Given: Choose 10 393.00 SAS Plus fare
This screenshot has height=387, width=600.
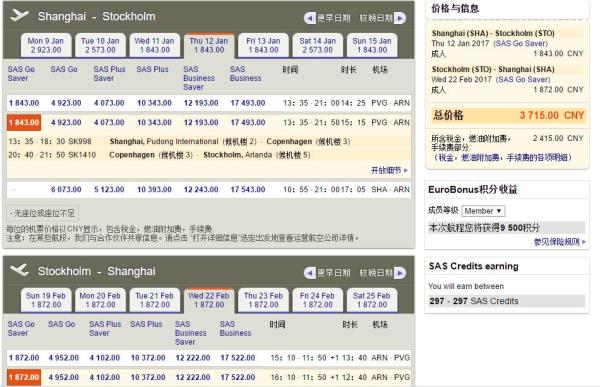Looking at the screenshot, I should point(154,189).
